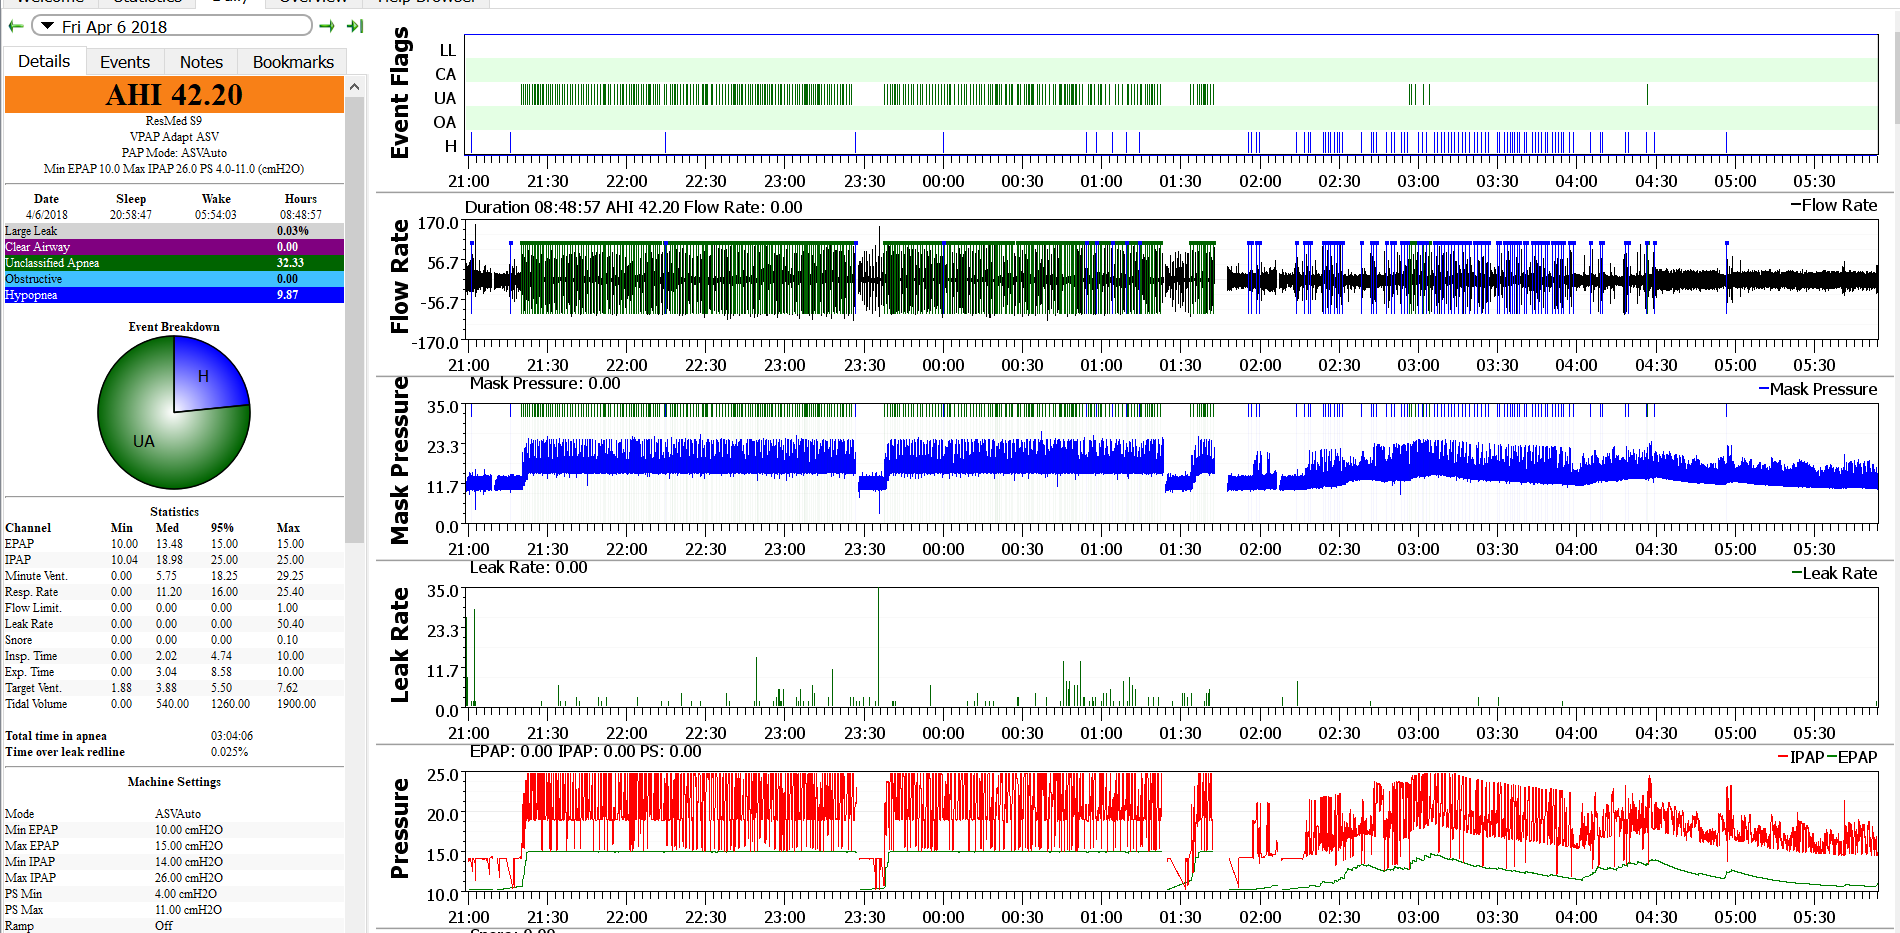Select the Unclassified Apnea green row
The width and height of the screenshot is (1900, 933).
174,263
